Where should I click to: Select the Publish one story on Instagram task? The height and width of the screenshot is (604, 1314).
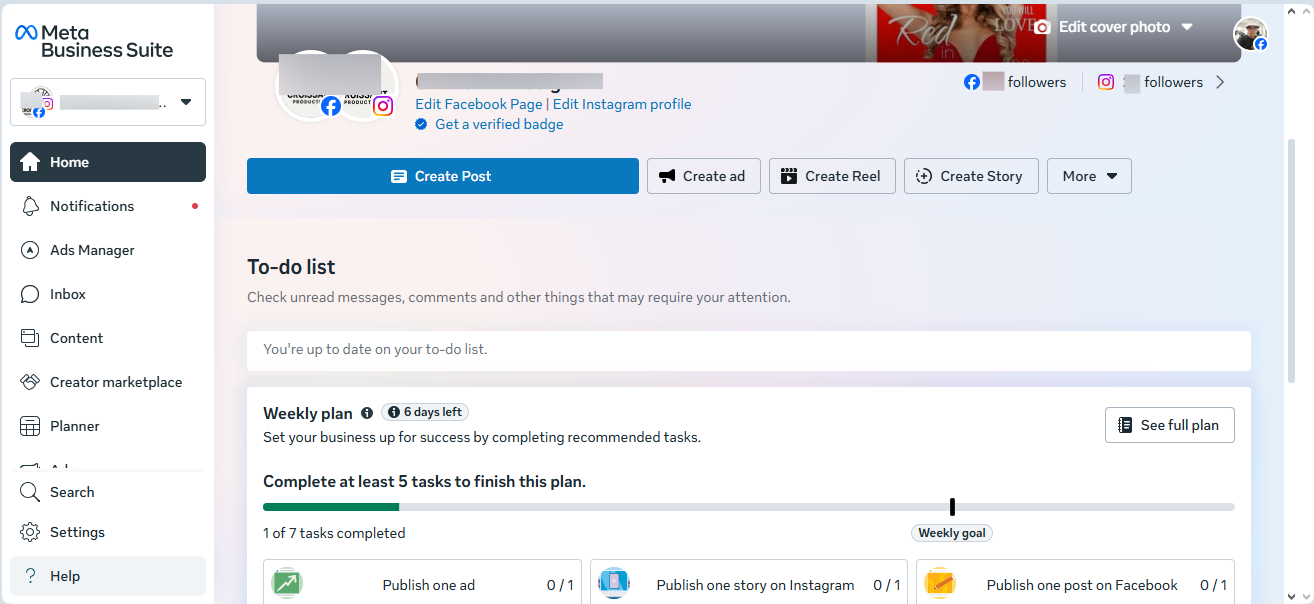pos(748,584)
